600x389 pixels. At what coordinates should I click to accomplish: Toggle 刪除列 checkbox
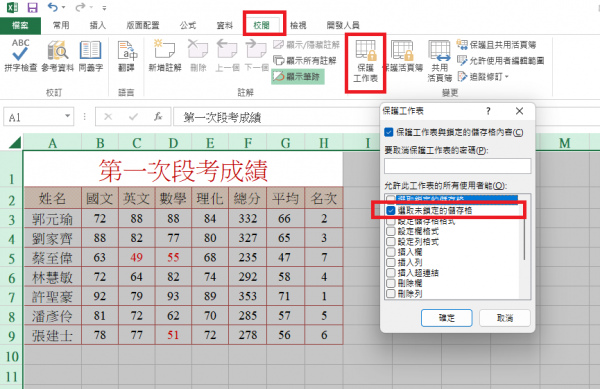click(x=391, y=293)
